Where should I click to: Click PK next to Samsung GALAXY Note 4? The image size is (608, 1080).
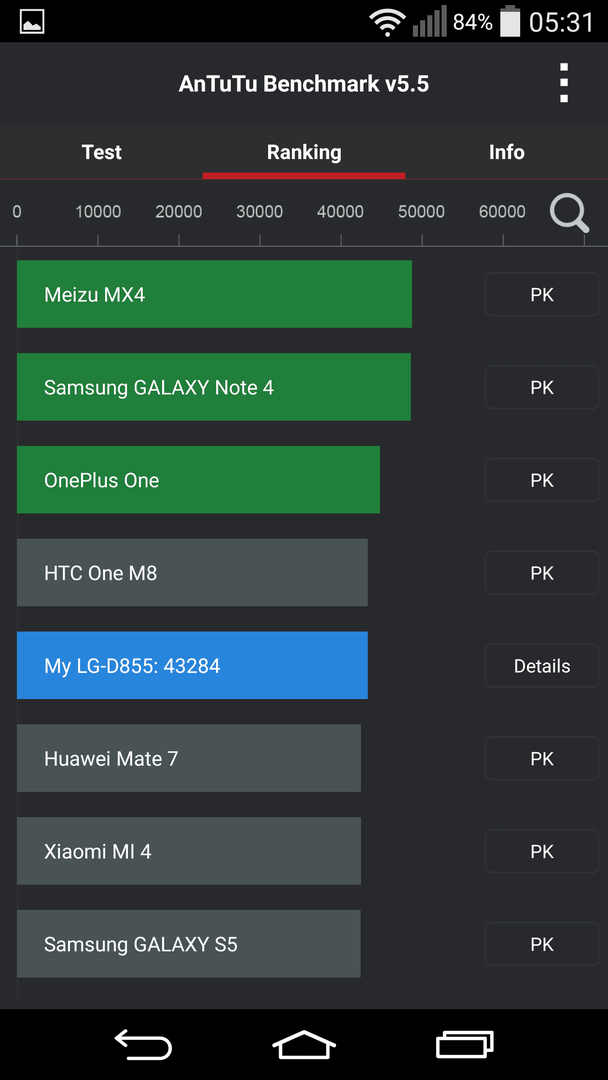542,387
